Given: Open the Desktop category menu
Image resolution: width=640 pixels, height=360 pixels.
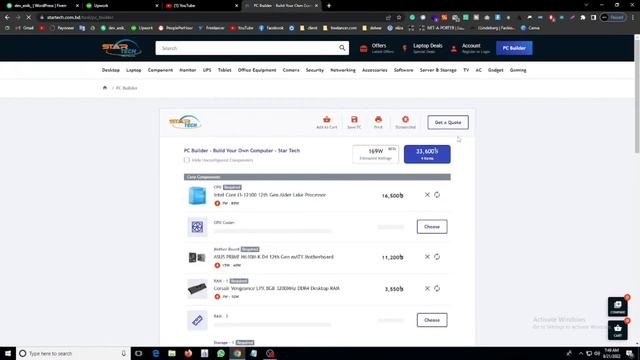Looking at the screenshot, I should 111,70.
